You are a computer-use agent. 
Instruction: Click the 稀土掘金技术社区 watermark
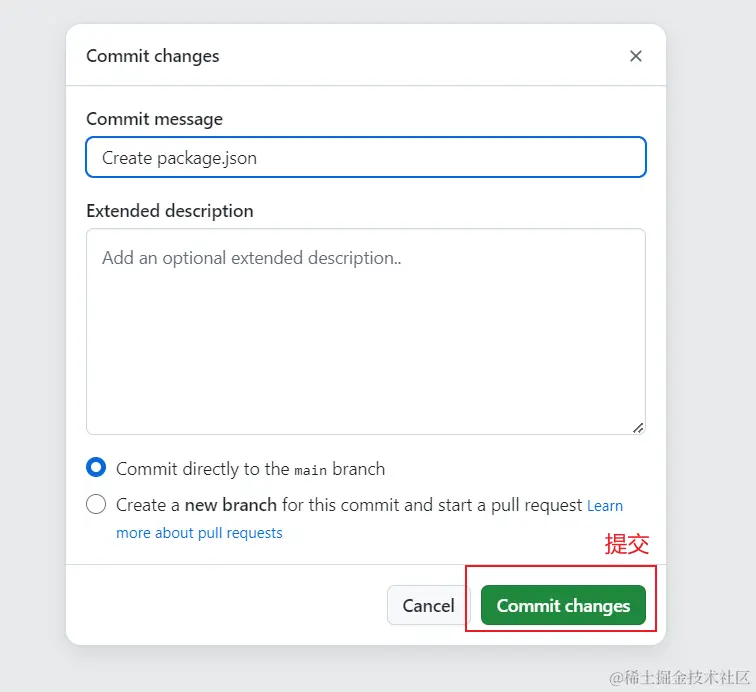click(x=680, y=677)
